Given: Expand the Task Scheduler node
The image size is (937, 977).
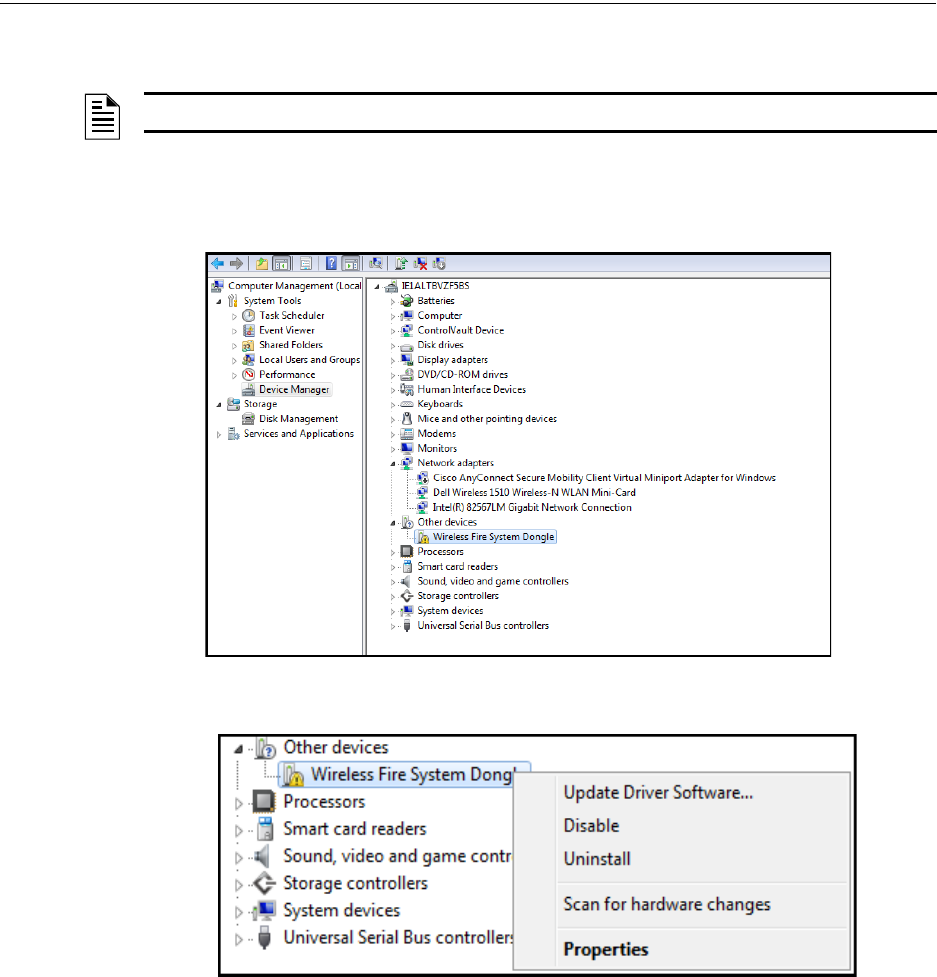Looking at the screenshot, I should (x=234, y=317).
